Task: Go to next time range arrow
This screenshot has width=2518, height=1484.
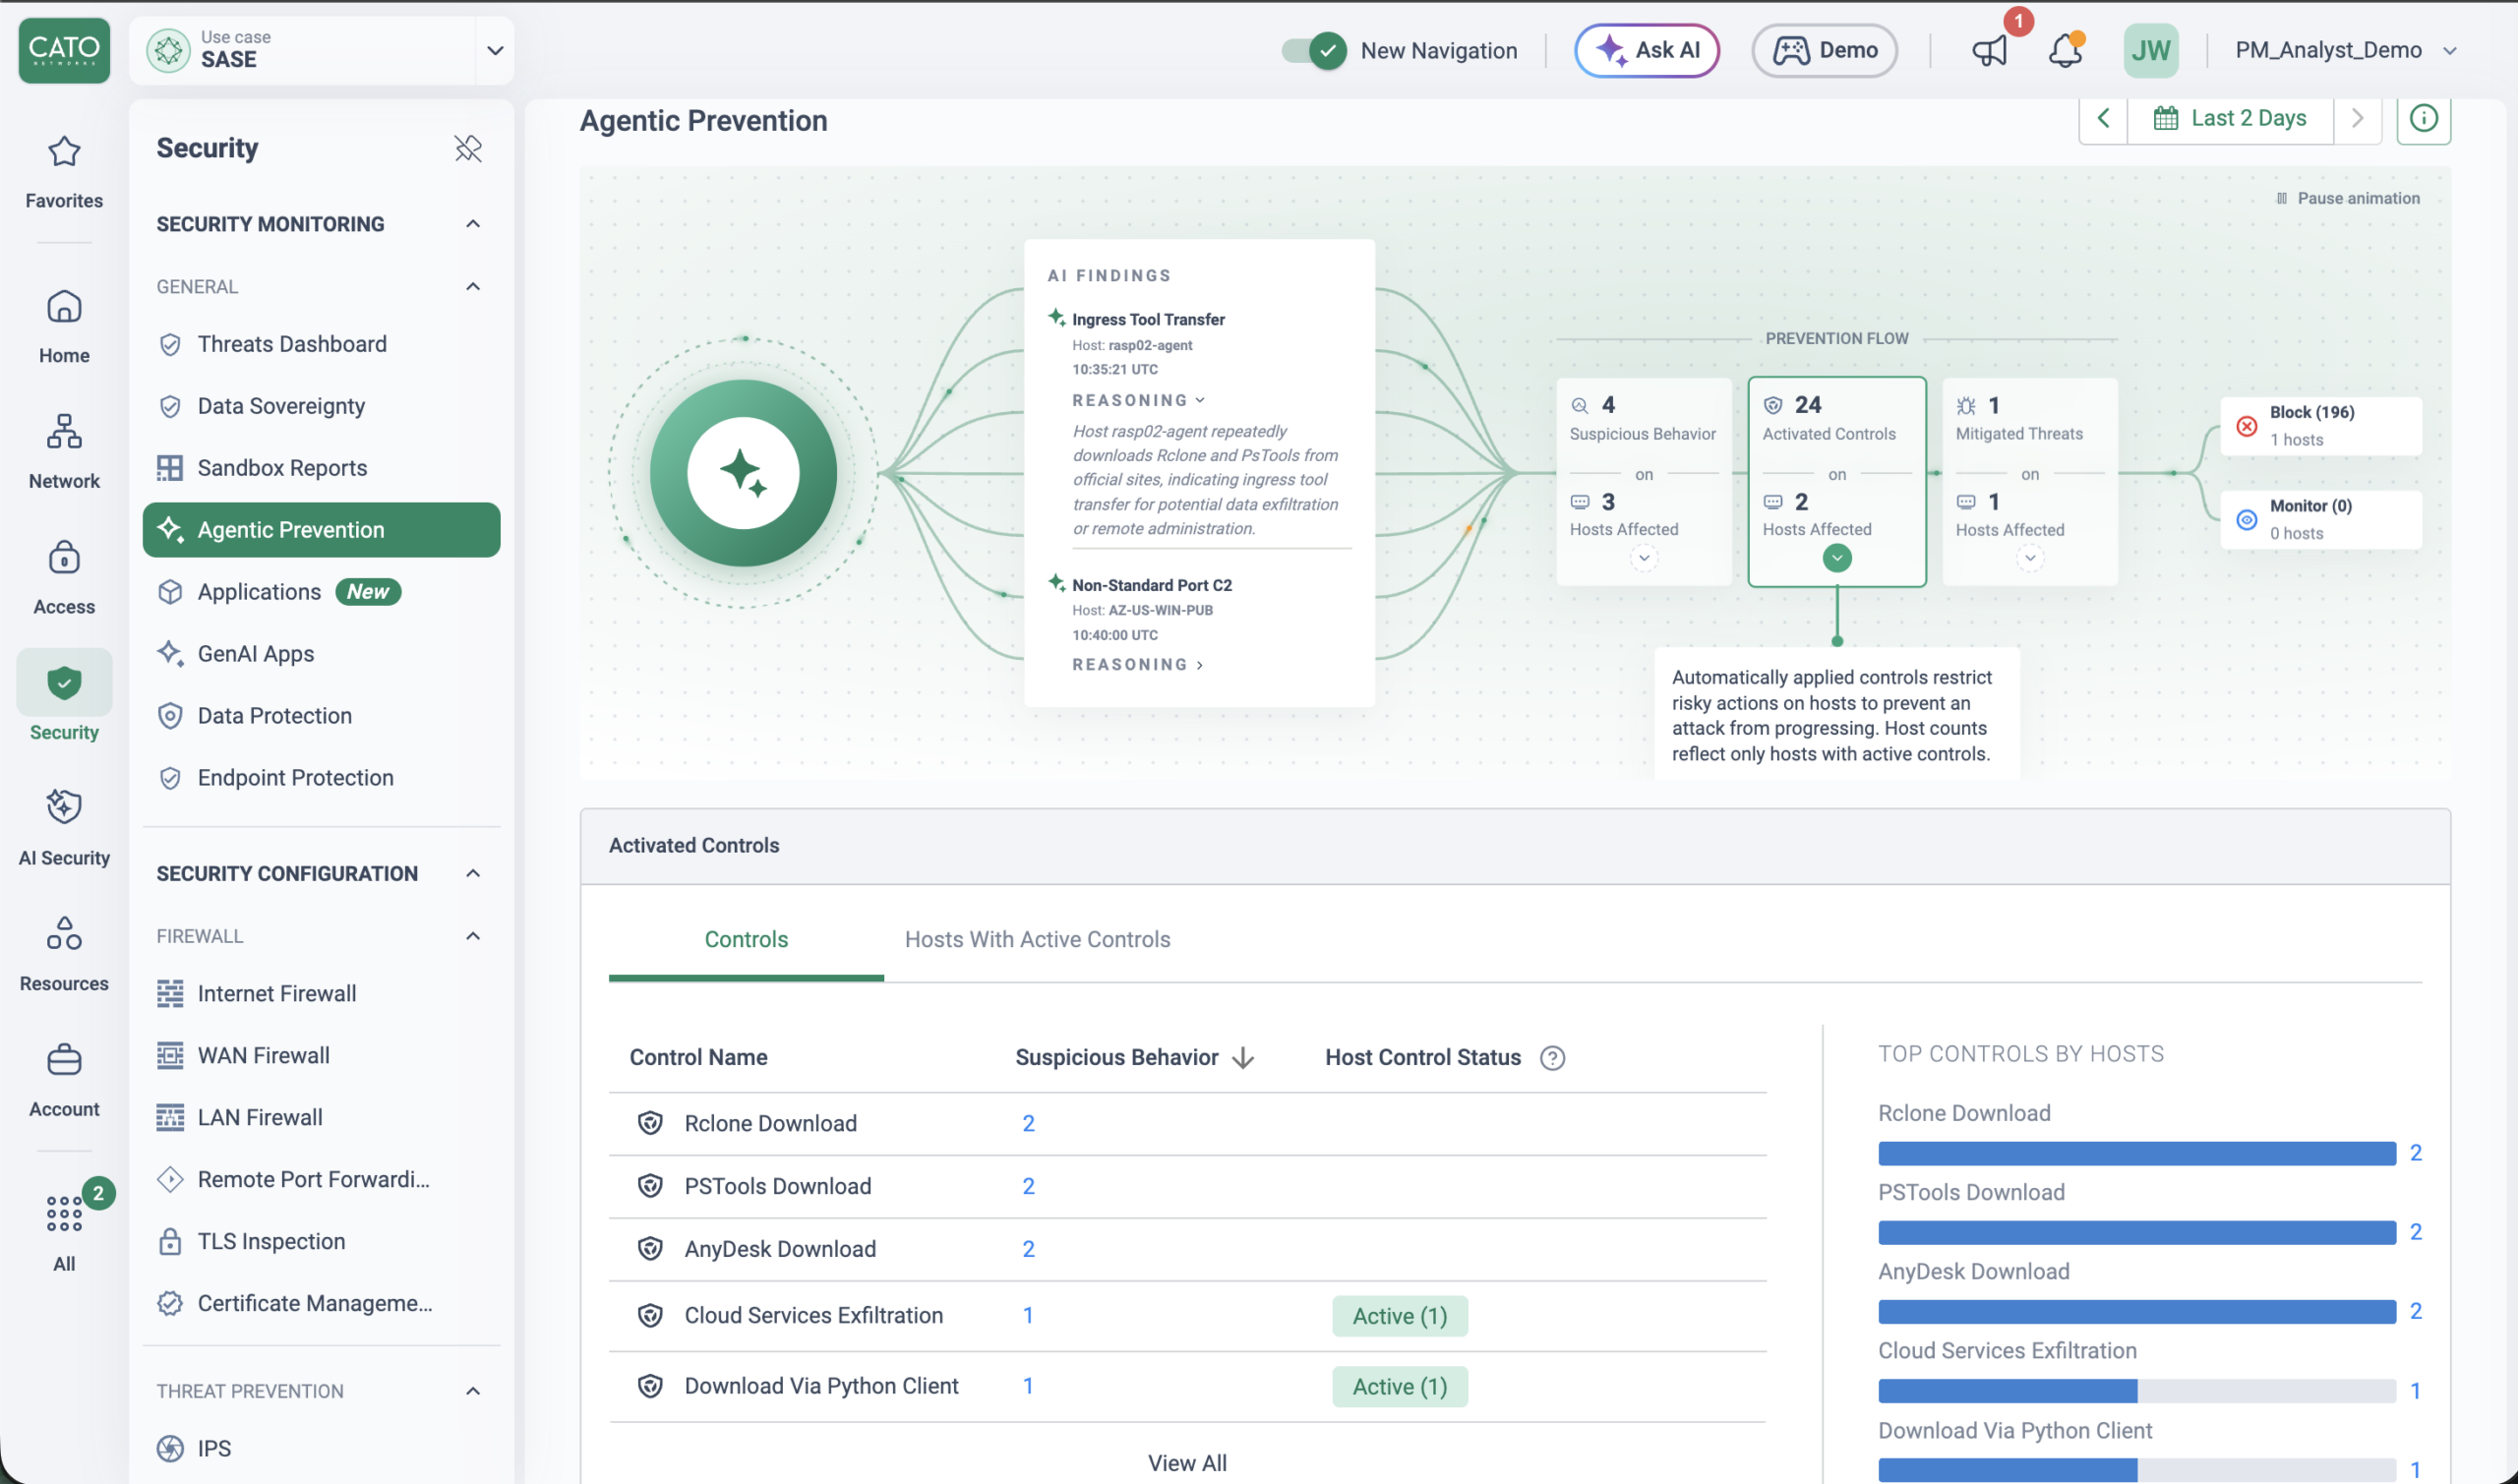Action: 2357,118
